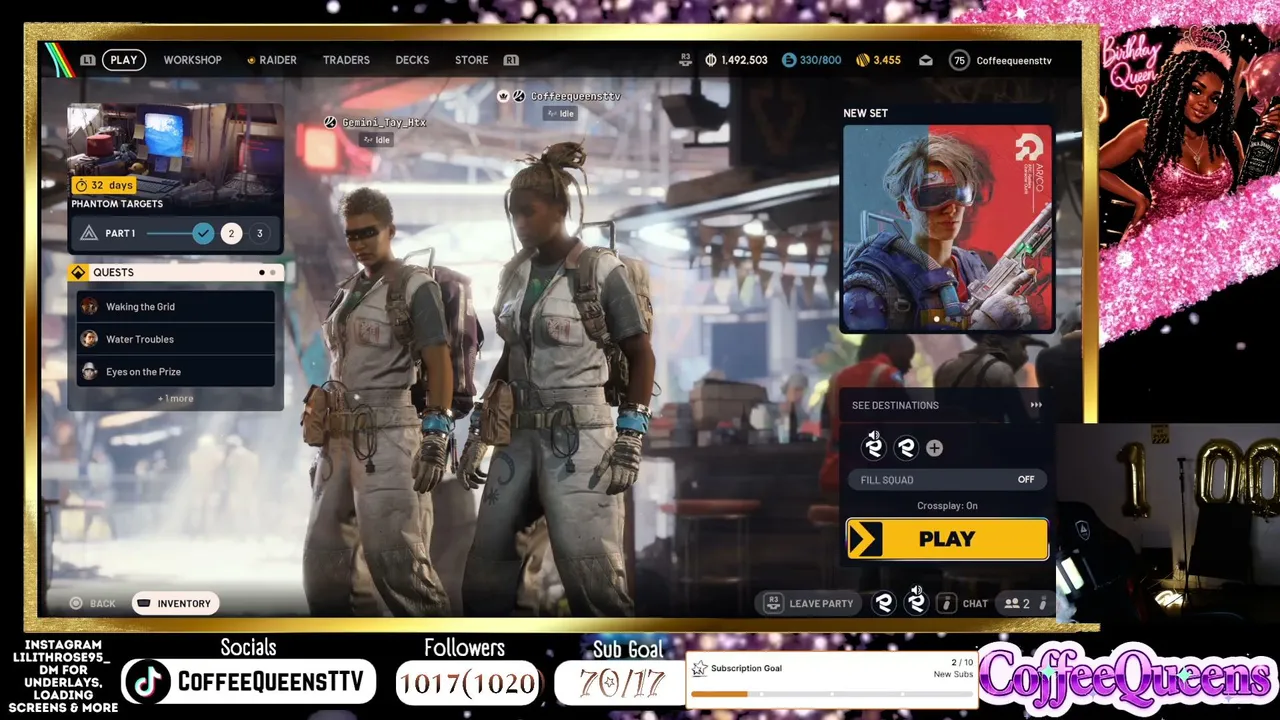The height and width of the screenshot is (720, 1280).
Task: Click the triangle icon beside PART 1
Action: pyautogui.click(x=89, y=233)
